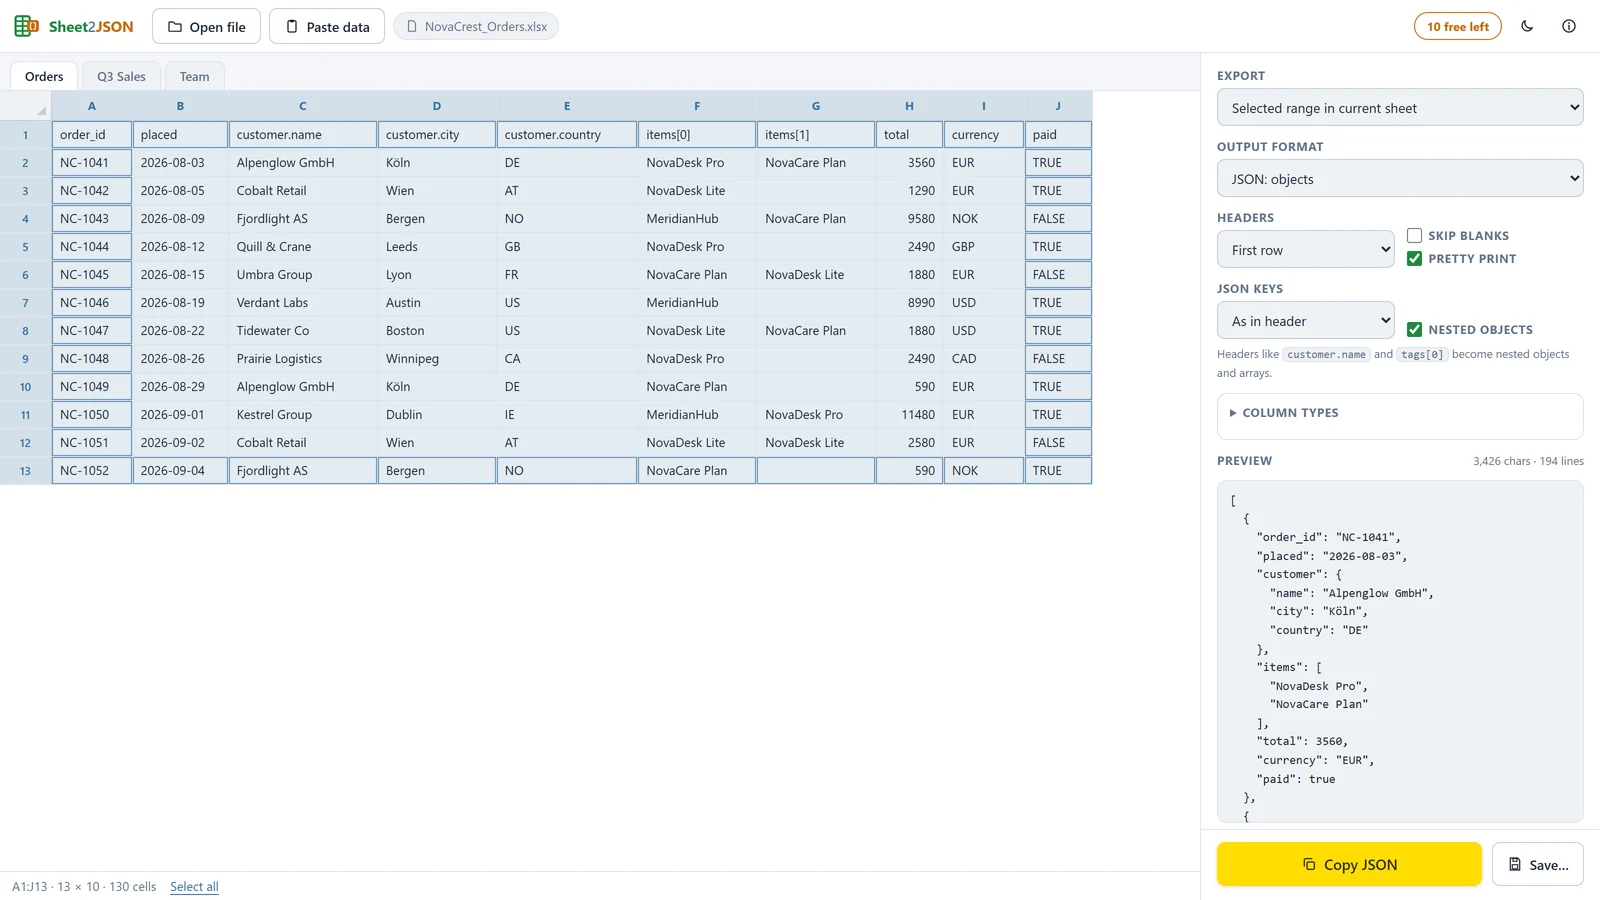Click the Select all link
The width and height of the screenshot is (1600, 900).
tap(194, 886)
